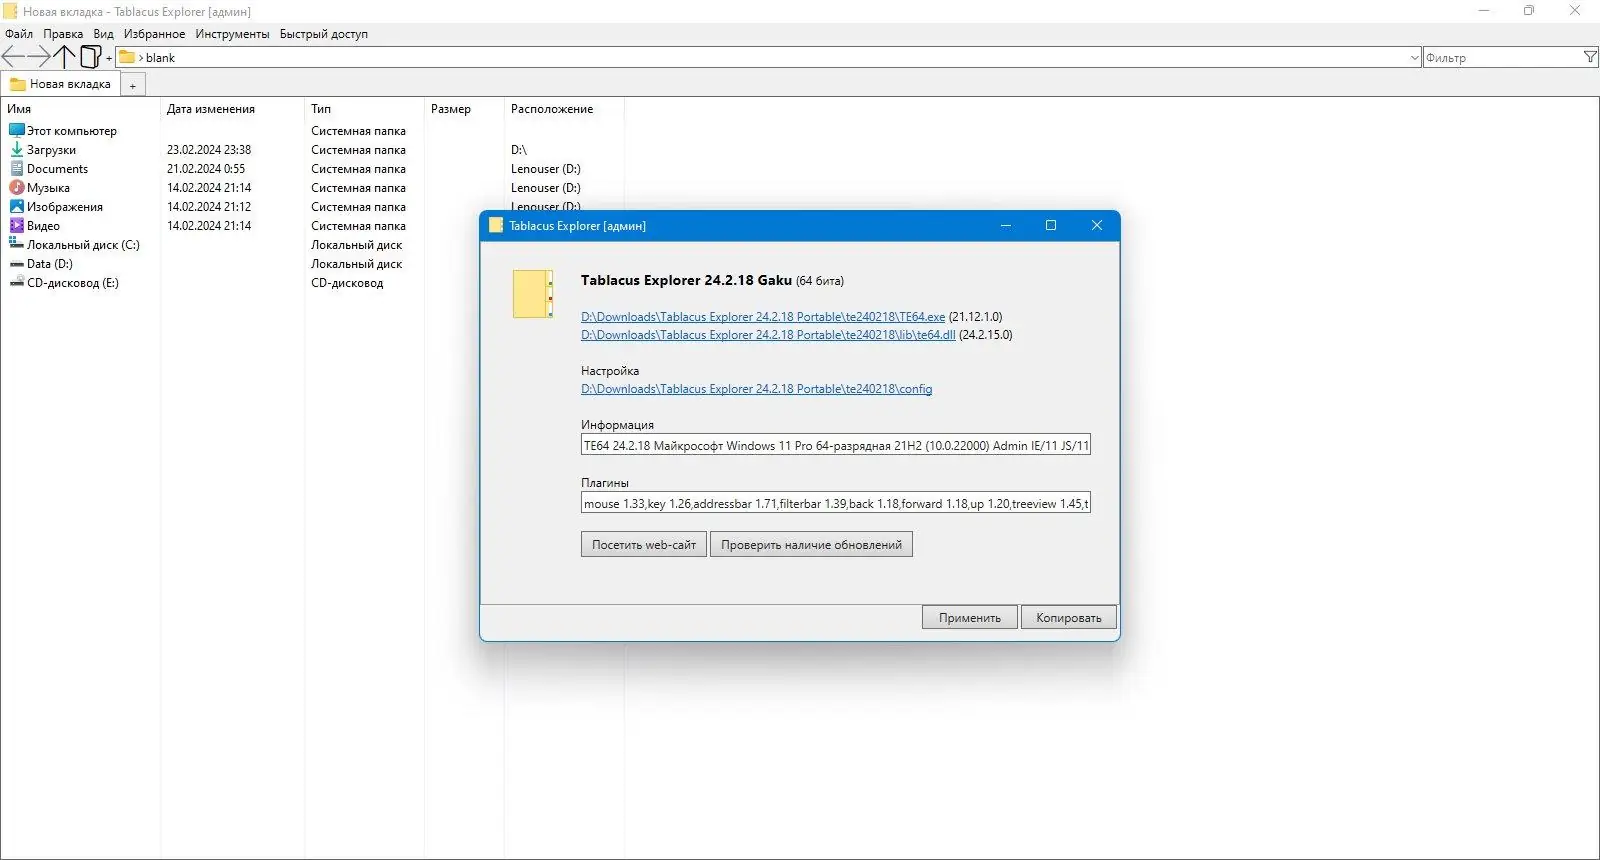This screenshot has width=1600, height=860.
Task: Open the Избранное menu
Action: [154, 34]
